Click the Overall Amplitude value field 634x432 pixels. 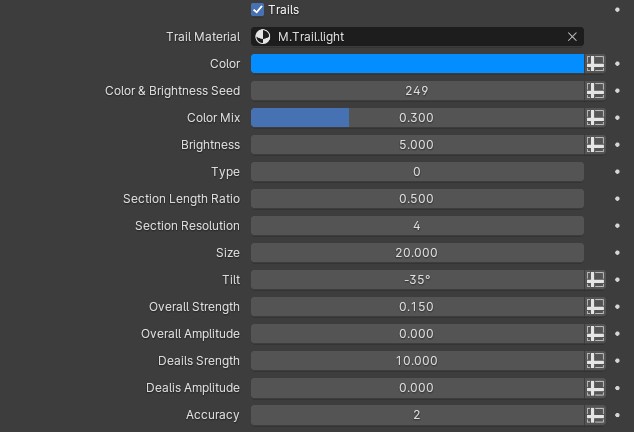[416, 334]
